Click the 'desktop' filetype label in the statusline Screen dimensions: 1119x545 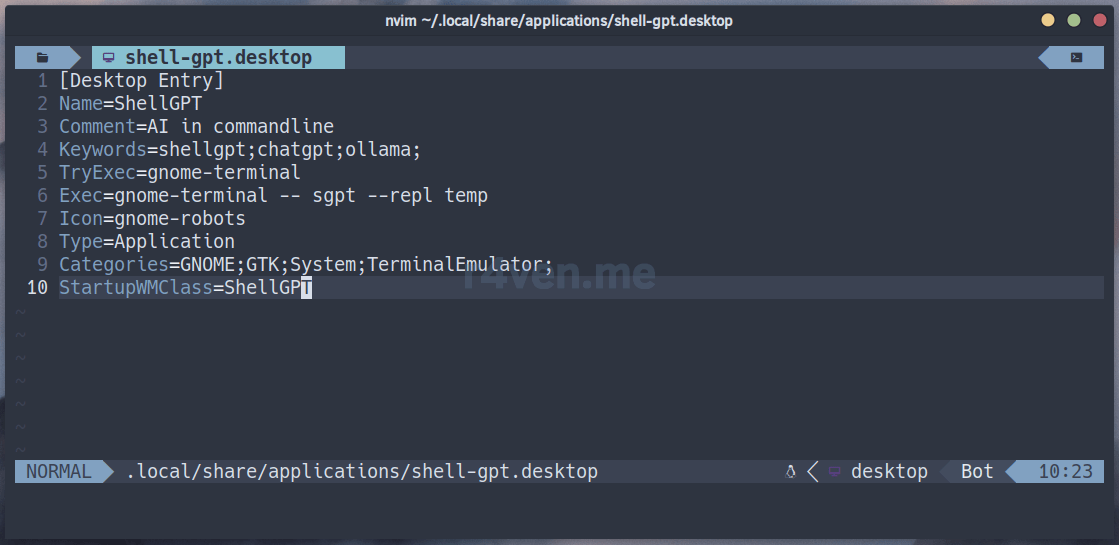click(889, 472)
